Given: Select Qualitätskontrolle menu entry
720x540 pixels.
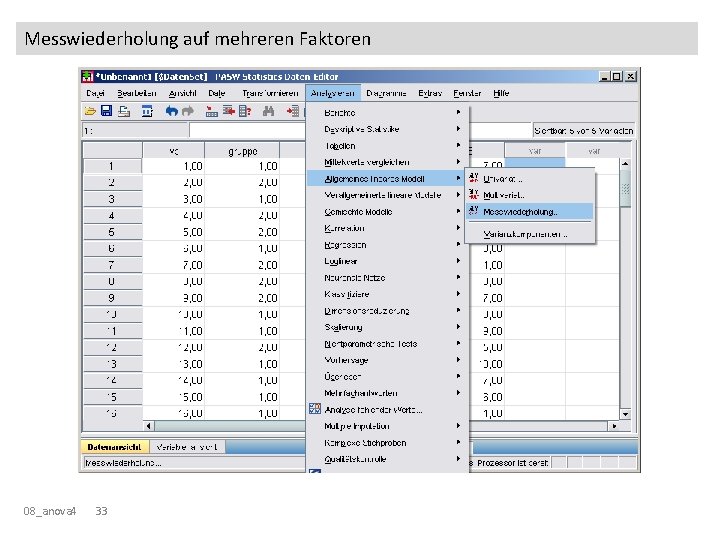Looking at the screenshot, I should (x=386, y=459).
